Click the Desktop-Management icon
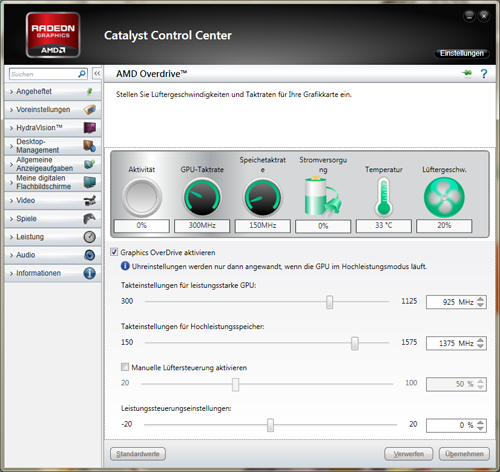The height and width of the screenshot is (472, 500). pyautogui.click(x=89, y=146)
